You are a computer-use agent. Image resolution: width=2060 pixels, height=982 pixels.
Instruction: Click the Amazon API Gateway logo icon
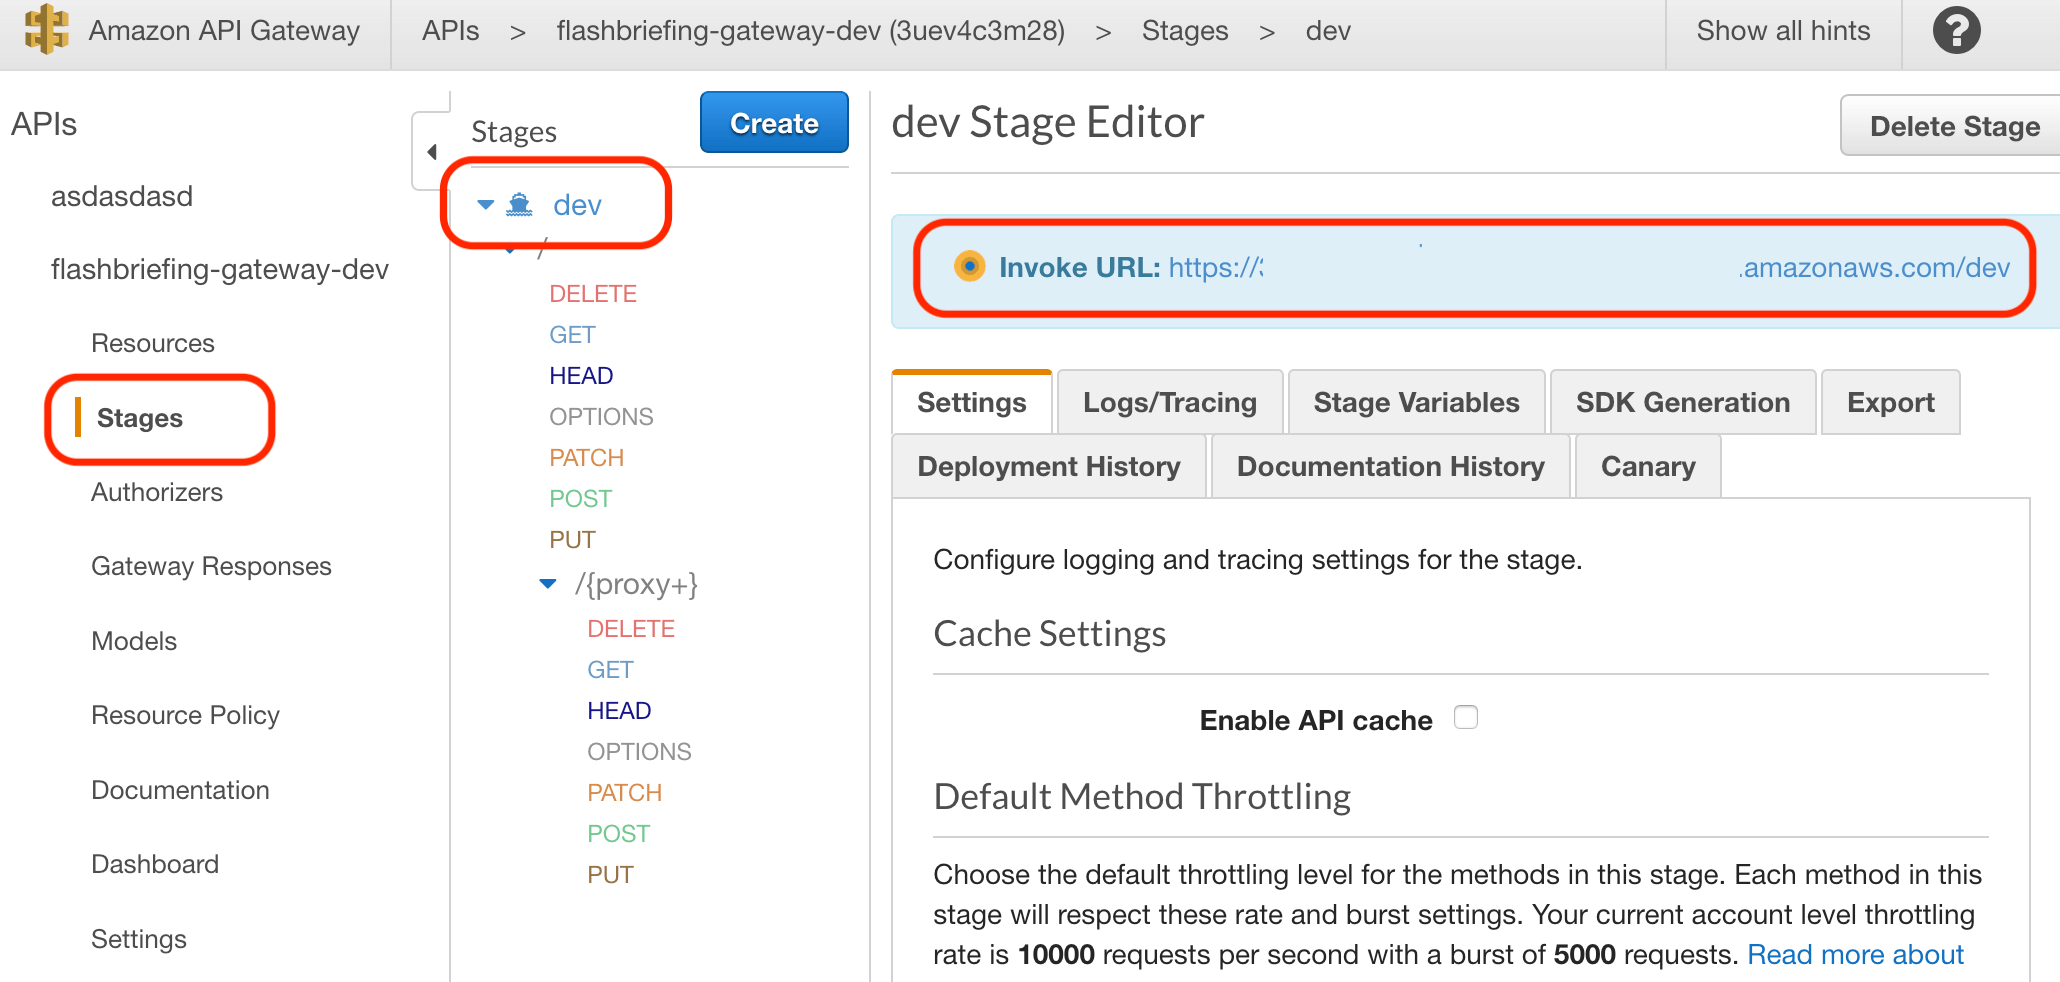(46, 29)
